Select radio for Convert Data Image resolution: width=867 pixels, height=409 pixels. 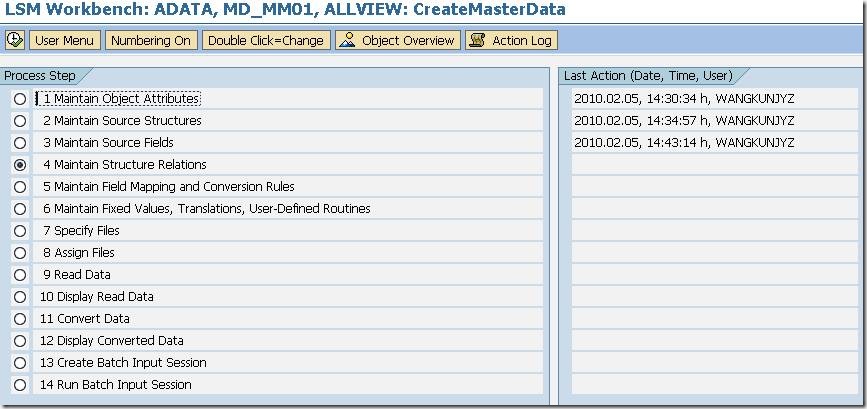pyautogui.click(x=20, y=319)
